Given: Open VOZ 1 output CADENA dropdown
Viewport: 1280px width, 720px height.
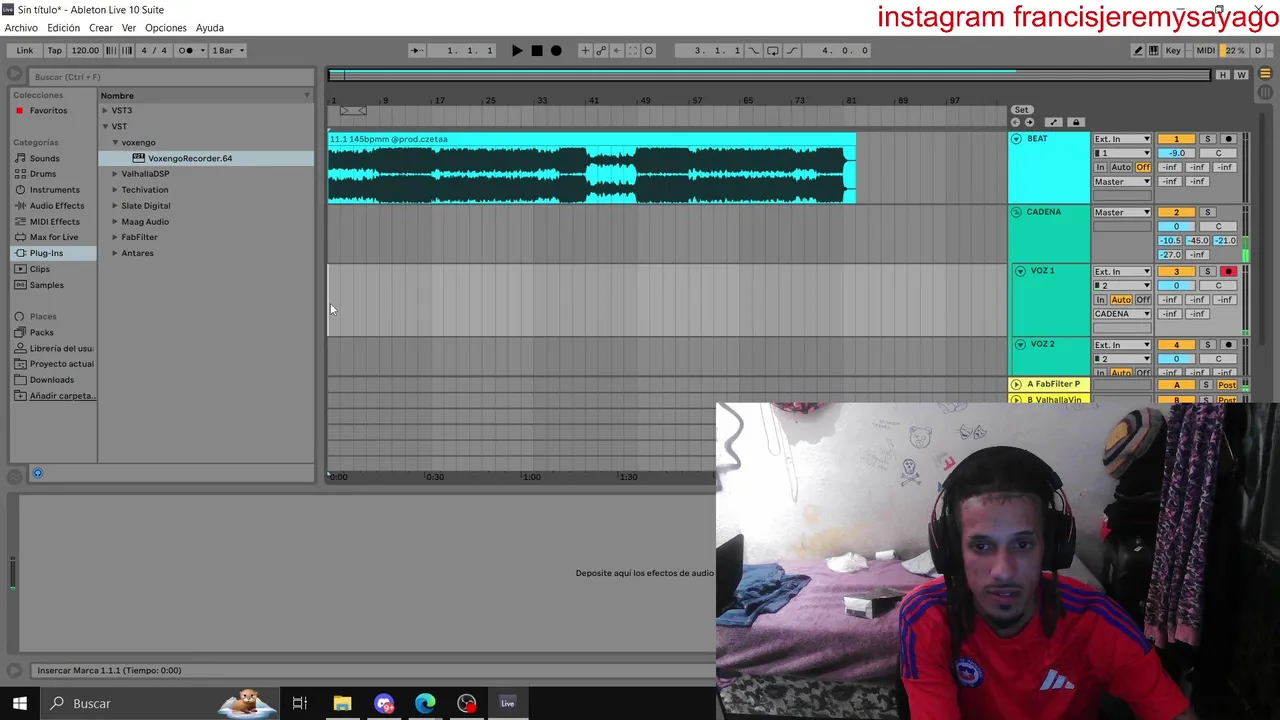Looking at the screenshot, I should (x=1122, y=314).
